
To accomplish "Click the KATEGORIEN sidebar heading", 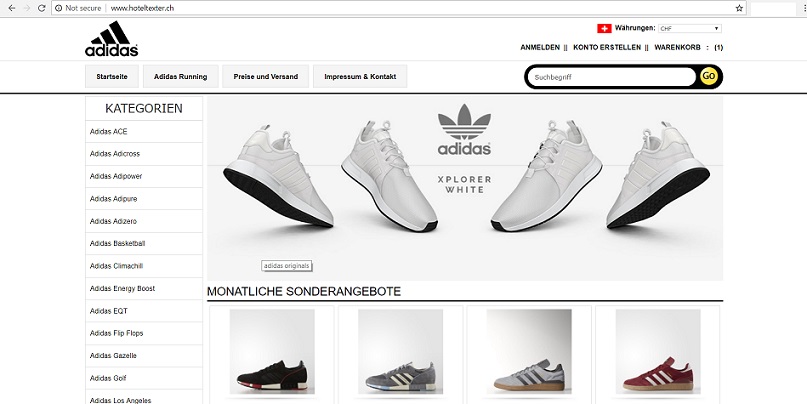I will [x=144, y=109].
